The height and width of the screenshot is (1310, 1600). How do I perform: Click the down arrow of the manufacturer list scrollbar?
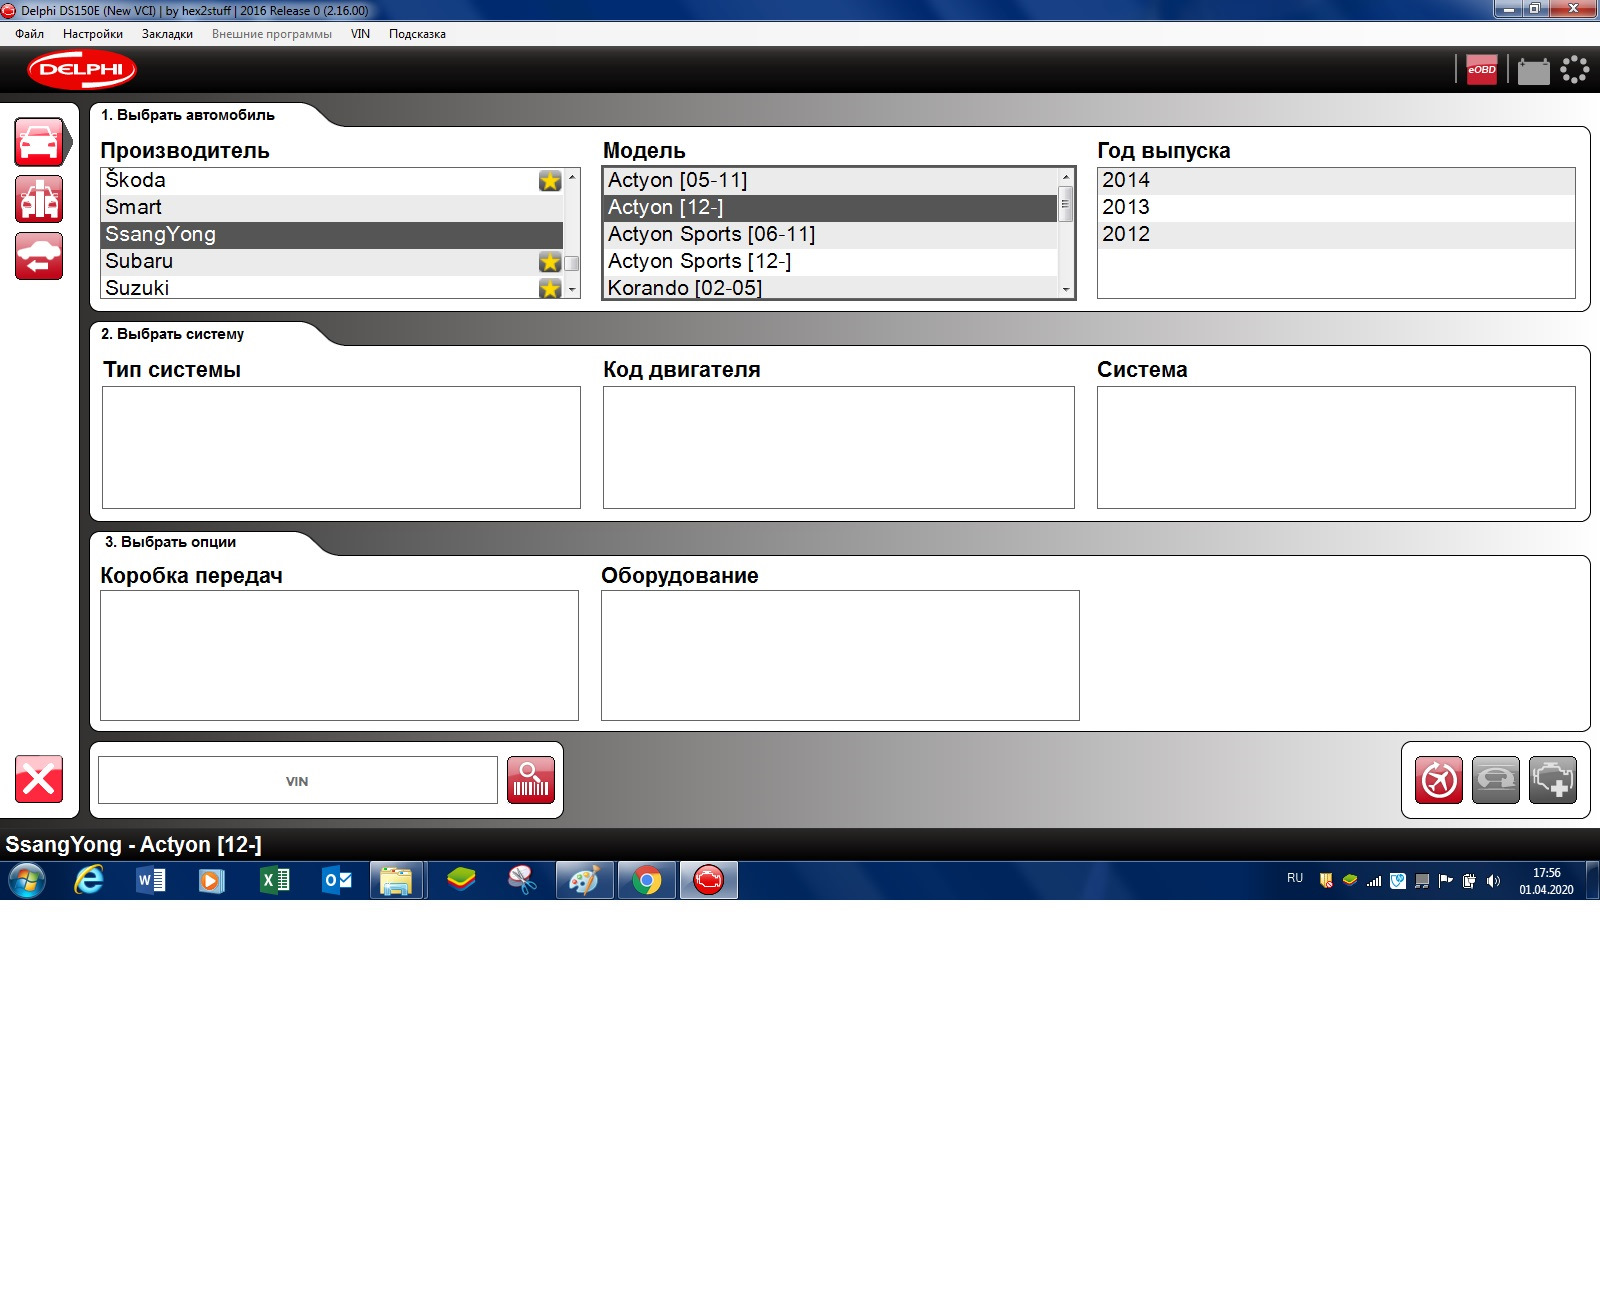click(572, 290)
